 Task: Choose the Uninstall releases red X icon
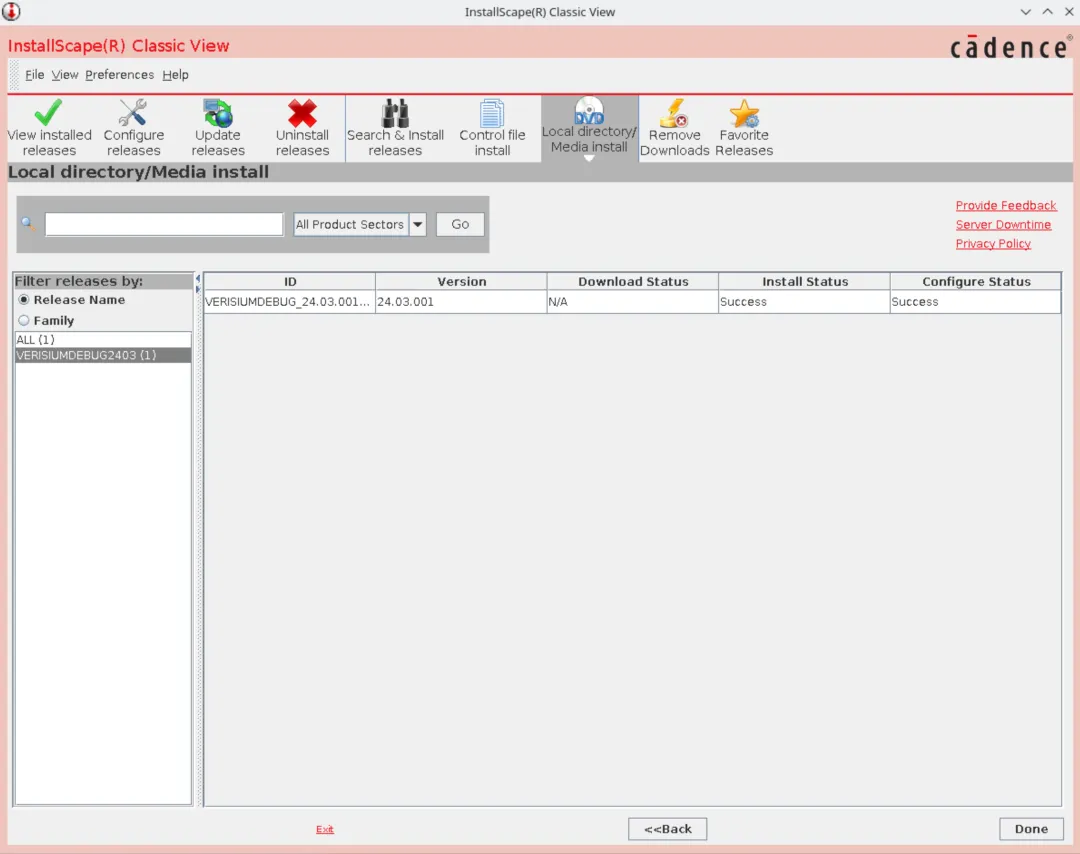pyautogui.click(x=302, y=113)
